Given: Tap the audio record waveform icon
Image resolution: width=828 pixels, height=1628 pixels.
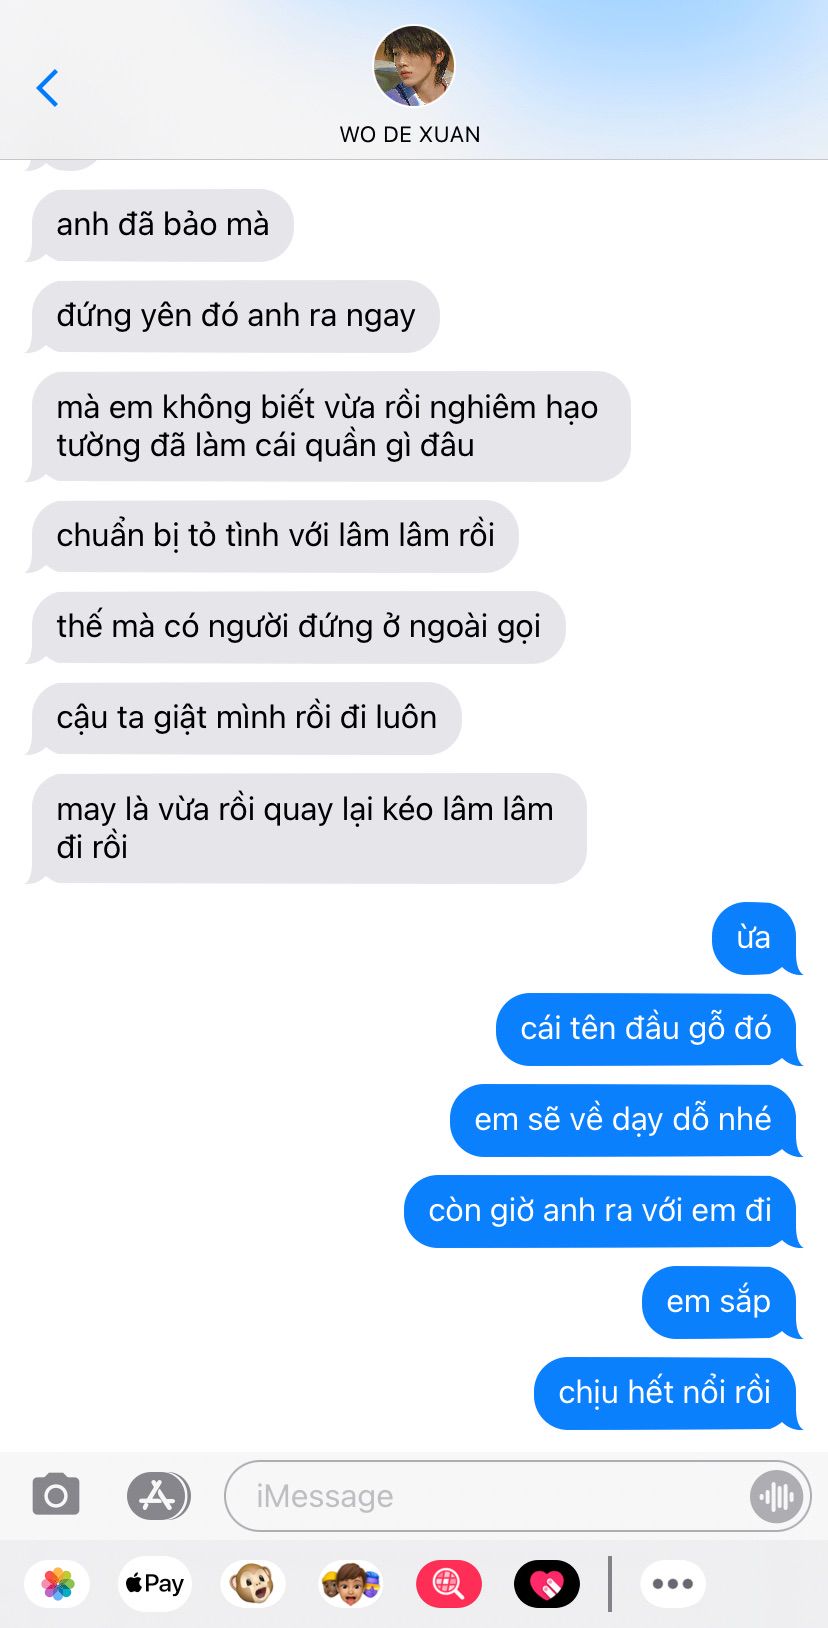Looking at the screenshot, I should tap(777, 1496).
